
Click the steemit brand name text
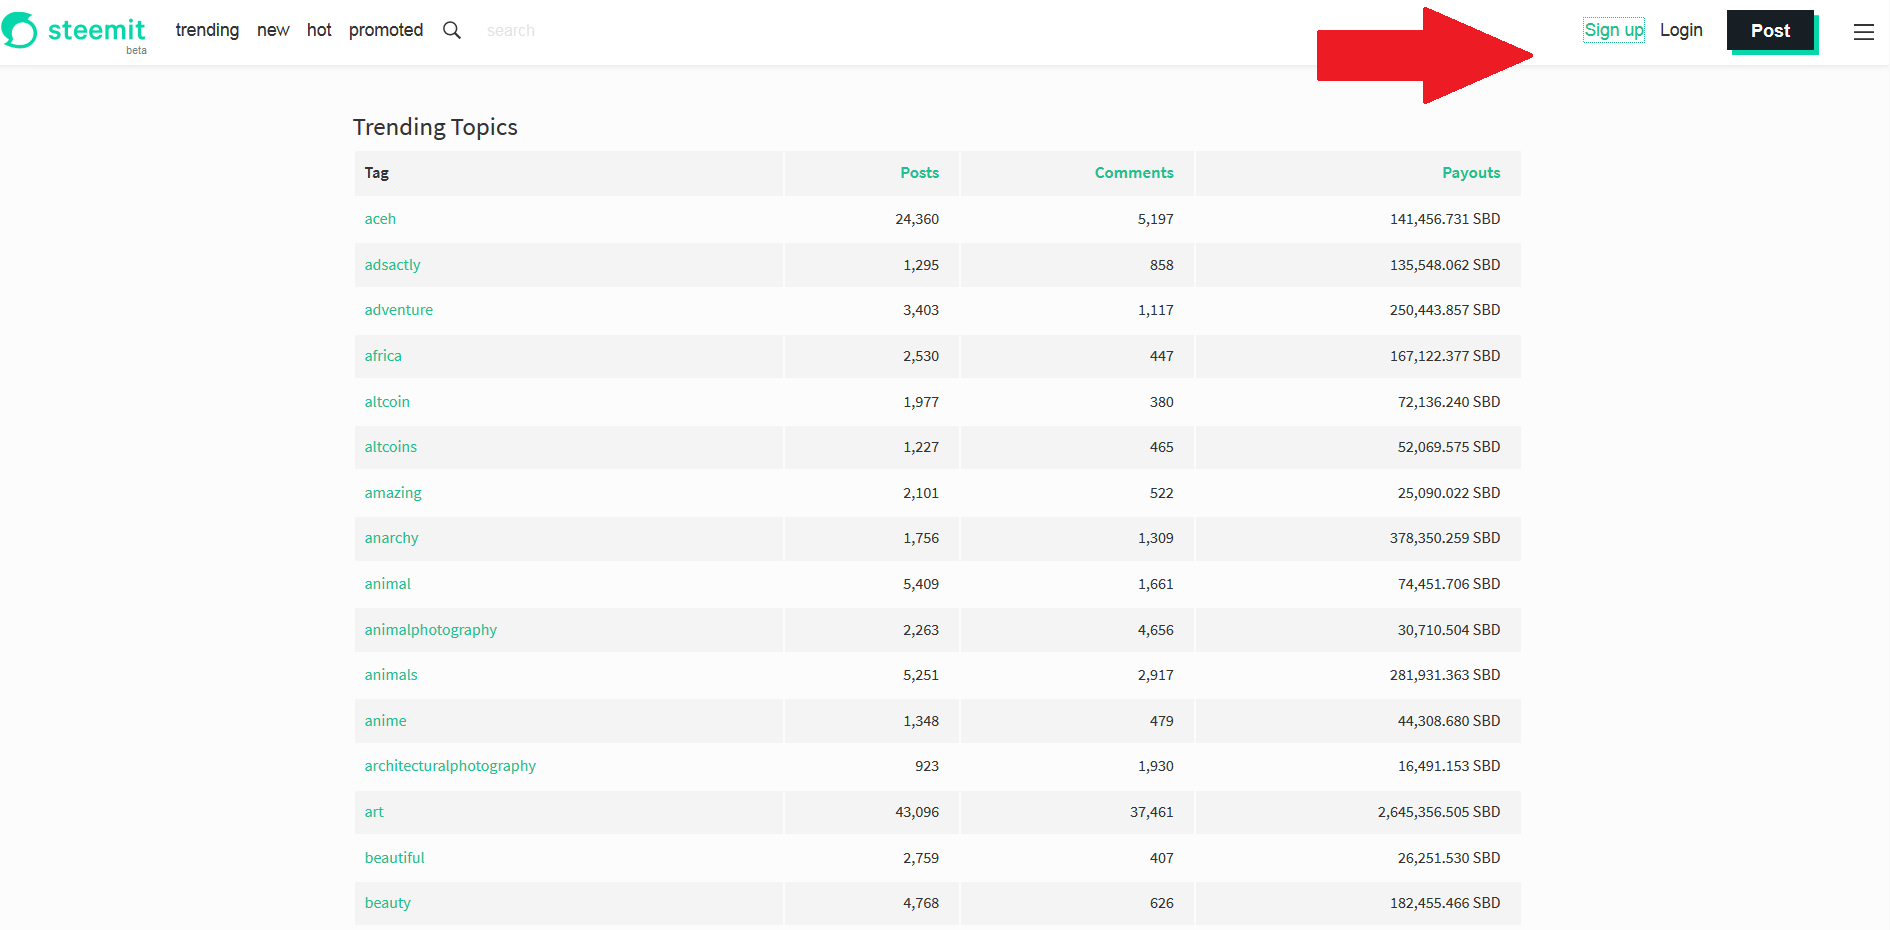pyautogui.click(x=96, y=30)
